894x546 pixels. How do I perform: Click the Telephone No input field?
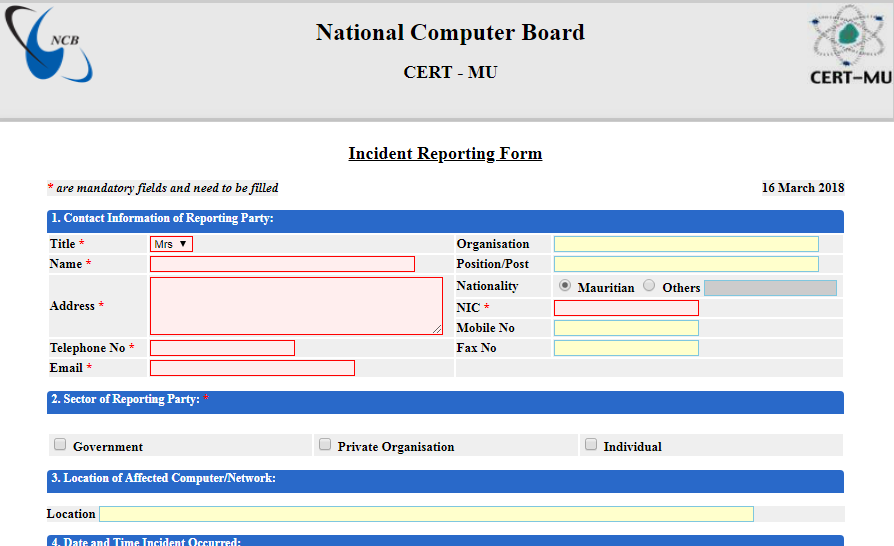[222, 348]
